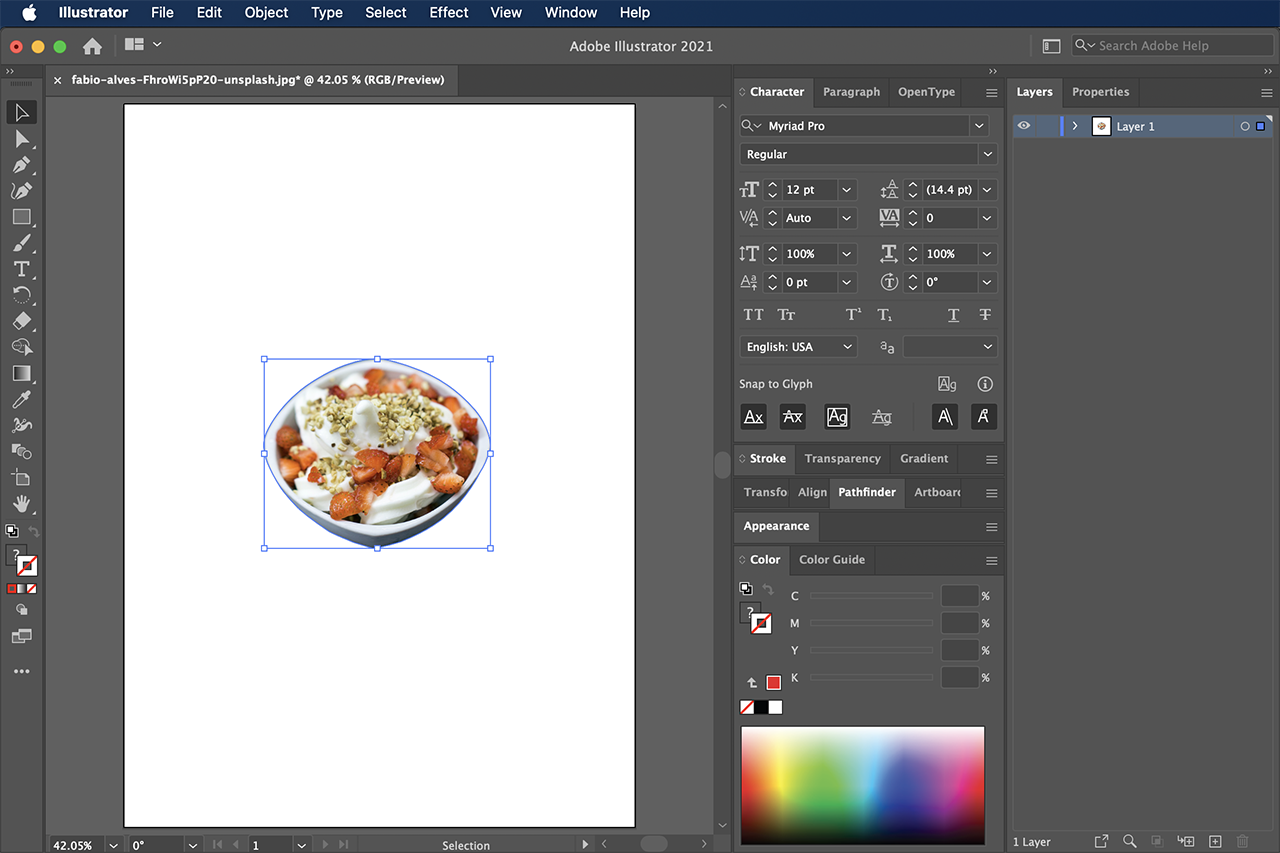Select the Selection tool arrow
1280x853 pixels.
click(22, 112)
